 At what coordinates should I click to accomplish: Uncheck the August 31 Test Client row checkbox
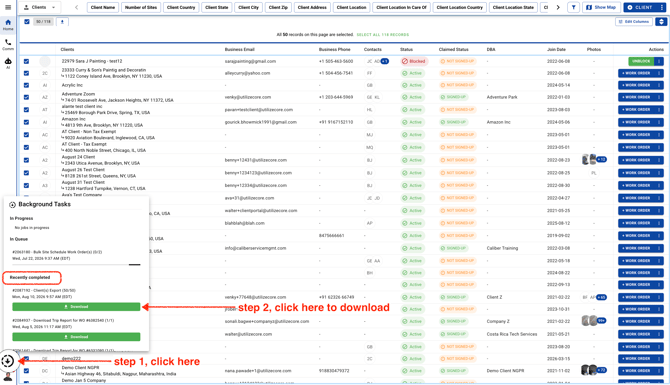[26, 185]
